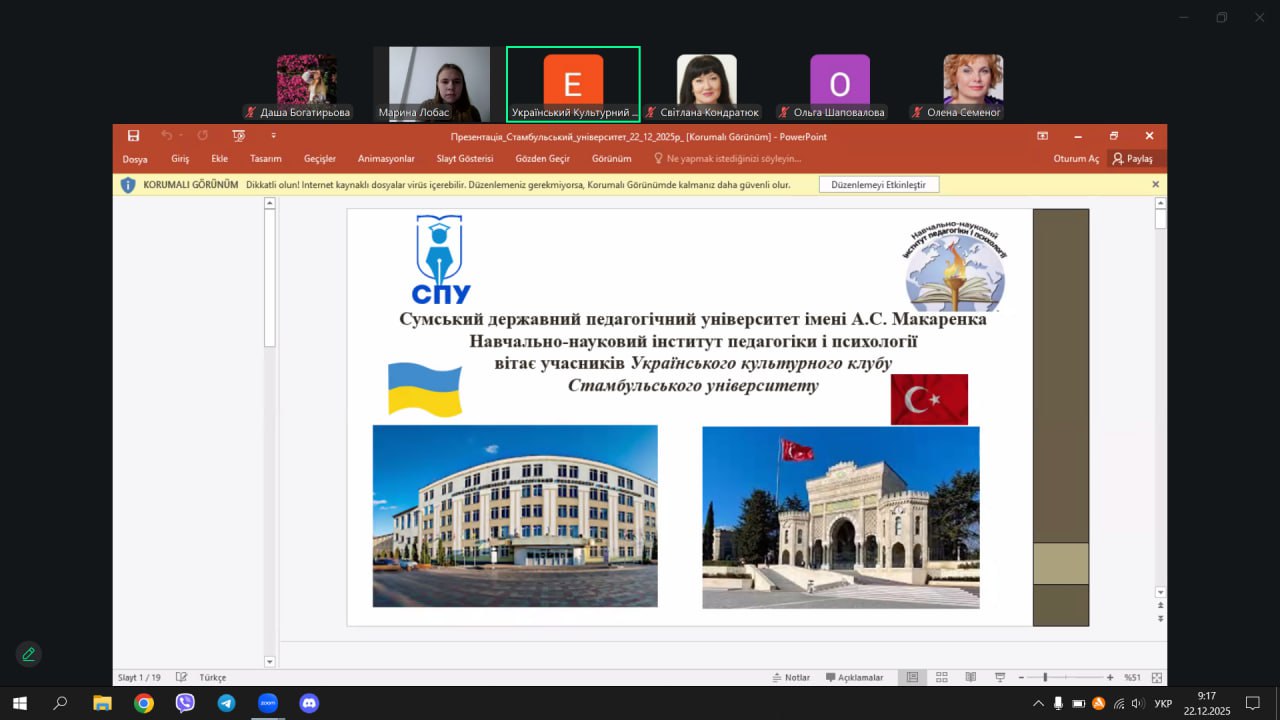The image size is (1280, 720).
Task: Toggle the Açıklamalar comments pane
Action: click(x=854, y=677)
